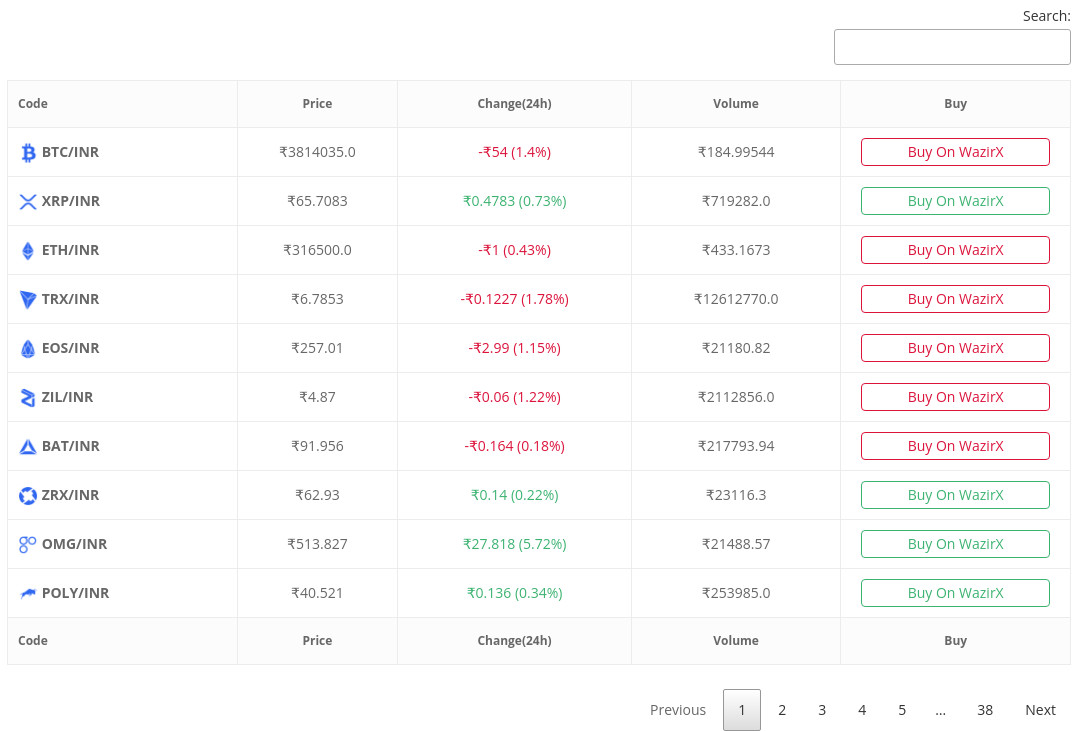Click the Polymath icon beside POLY/INR
Image resolution: width=1078 pixels, height=731 pixels.
(x=27, y=593)
